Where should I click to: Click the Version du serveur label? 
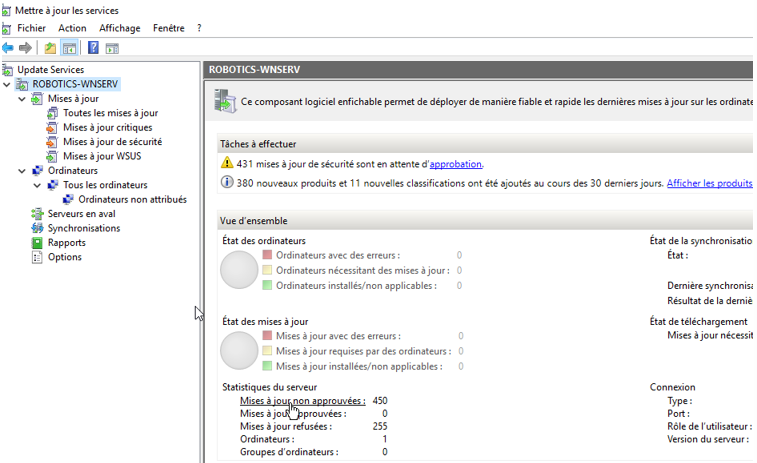click(710, 439)
